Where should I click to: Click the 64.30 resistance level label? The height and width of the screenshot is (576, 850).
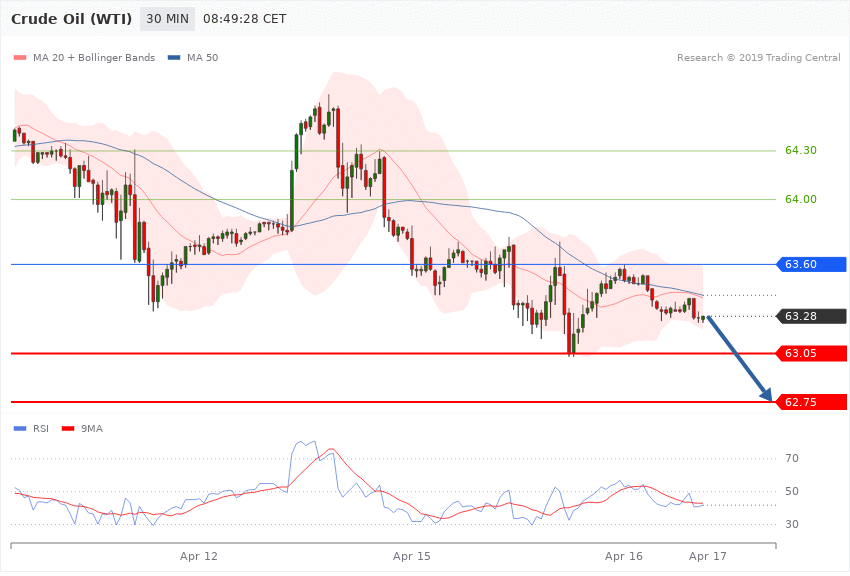tap(801, 150)
